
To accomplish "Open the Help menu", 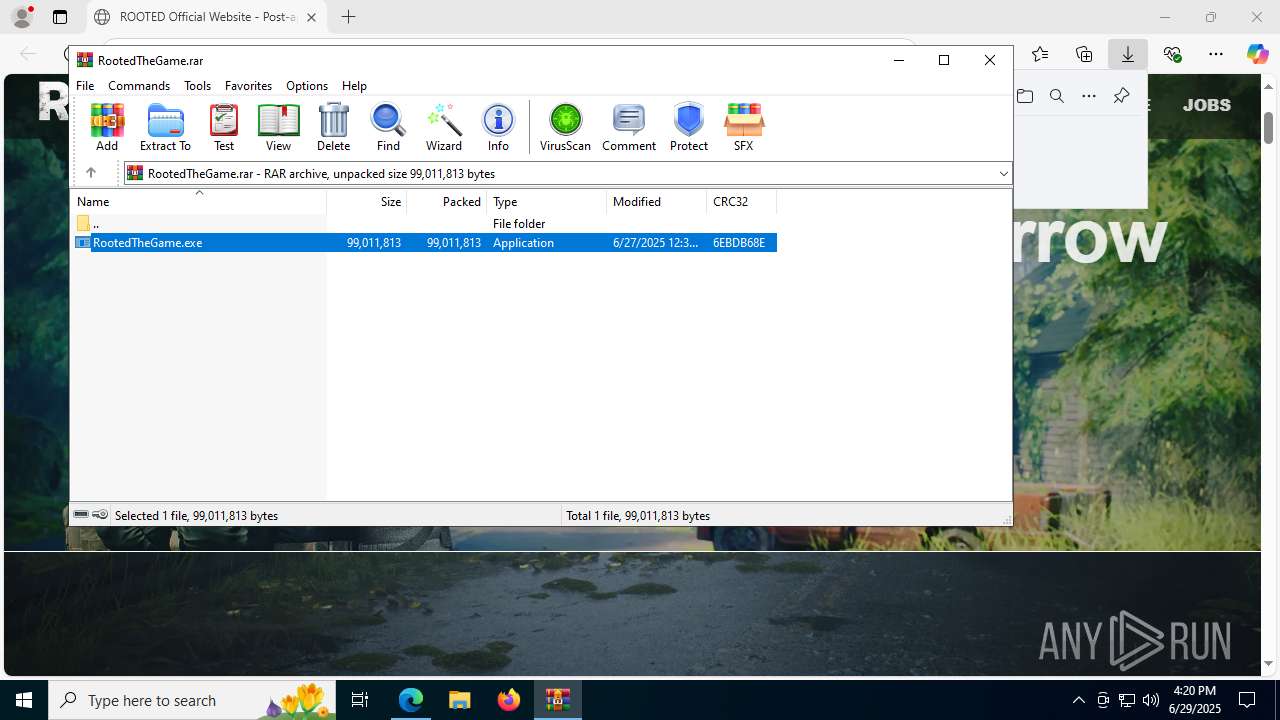I will click(354, 86).
